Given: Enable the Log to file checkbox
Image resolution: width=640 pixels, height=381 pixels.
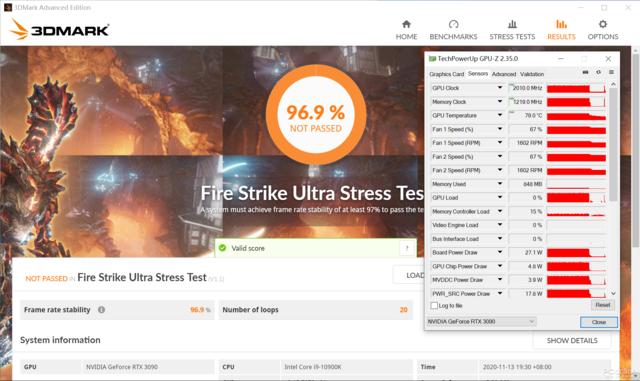Looking at the screenshot, I should [x=434, y=305].
